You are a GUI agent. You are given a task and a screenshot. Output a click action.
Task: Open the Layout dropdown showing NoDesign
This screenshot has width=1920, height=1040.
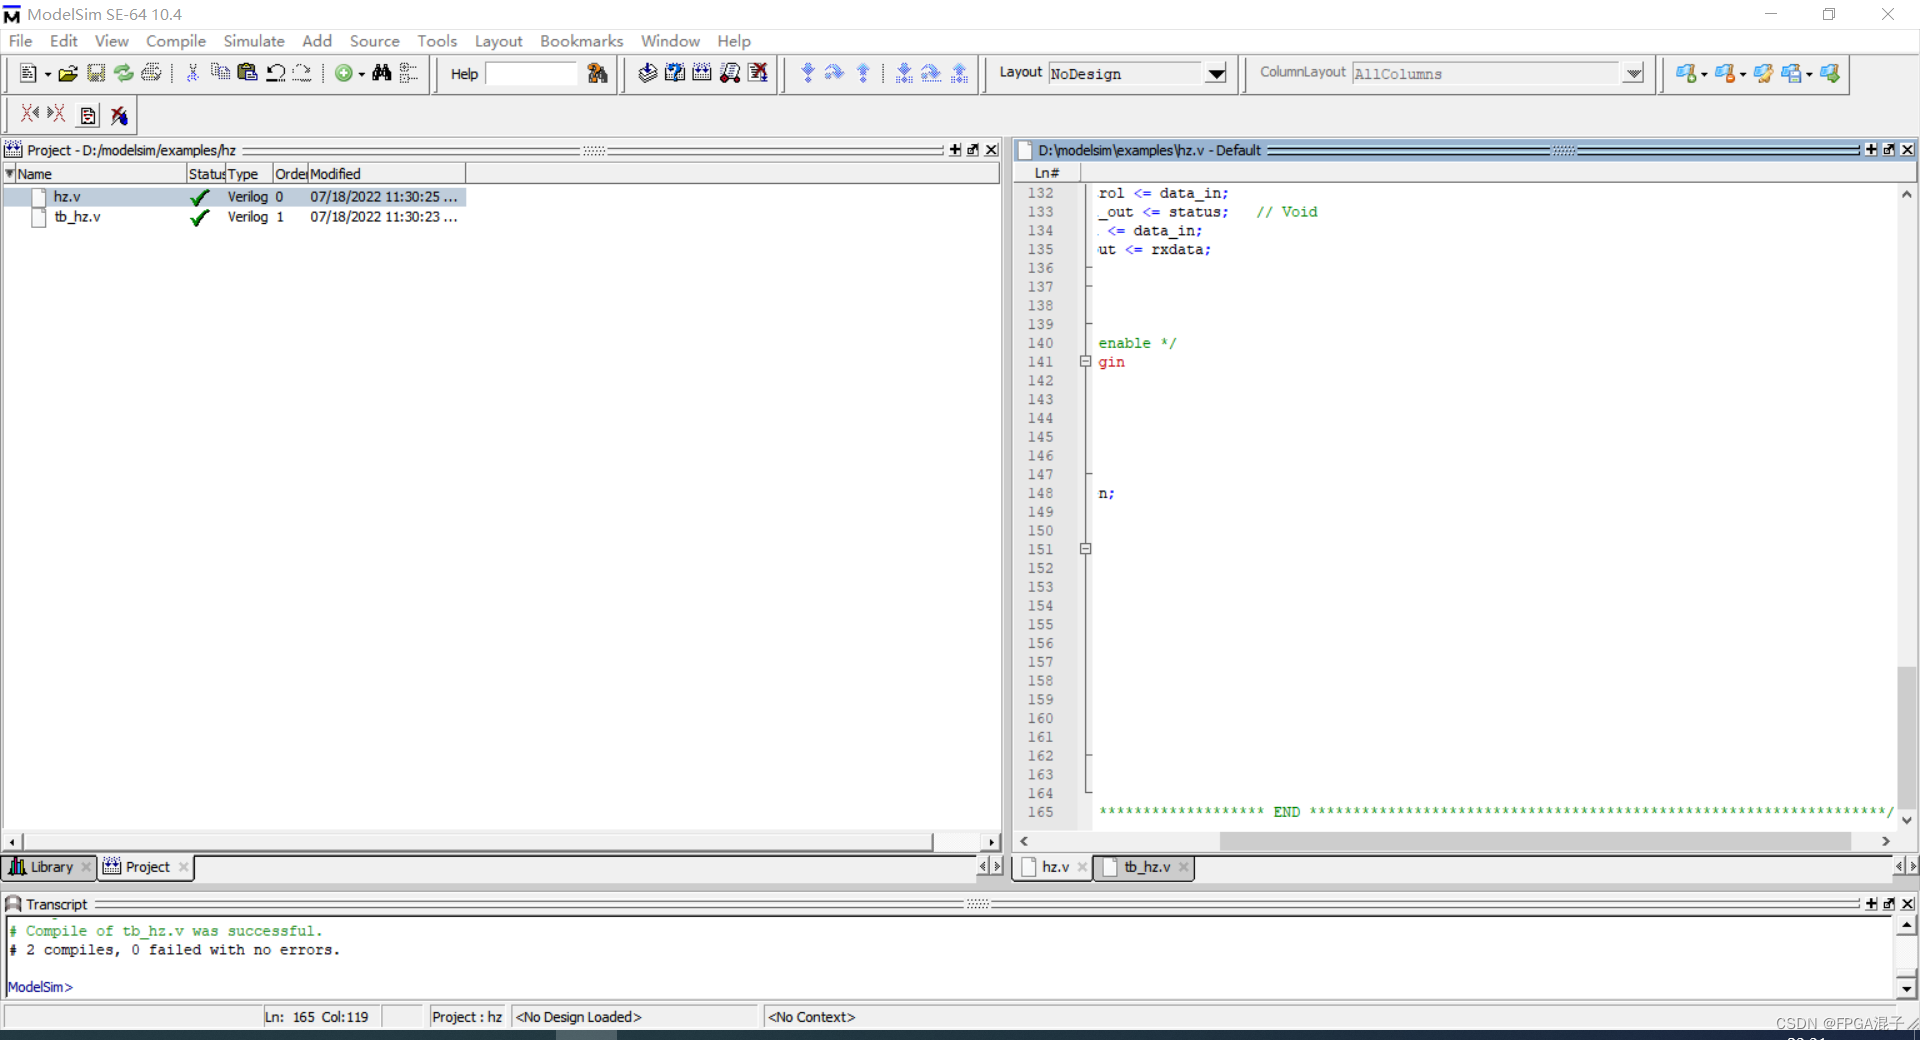(x=1215, y=73)
